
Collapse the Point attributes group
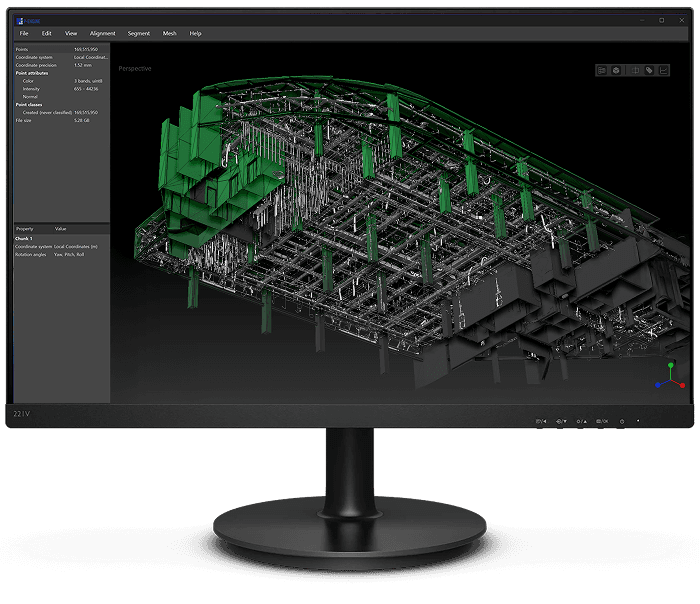tap(32, 73)
